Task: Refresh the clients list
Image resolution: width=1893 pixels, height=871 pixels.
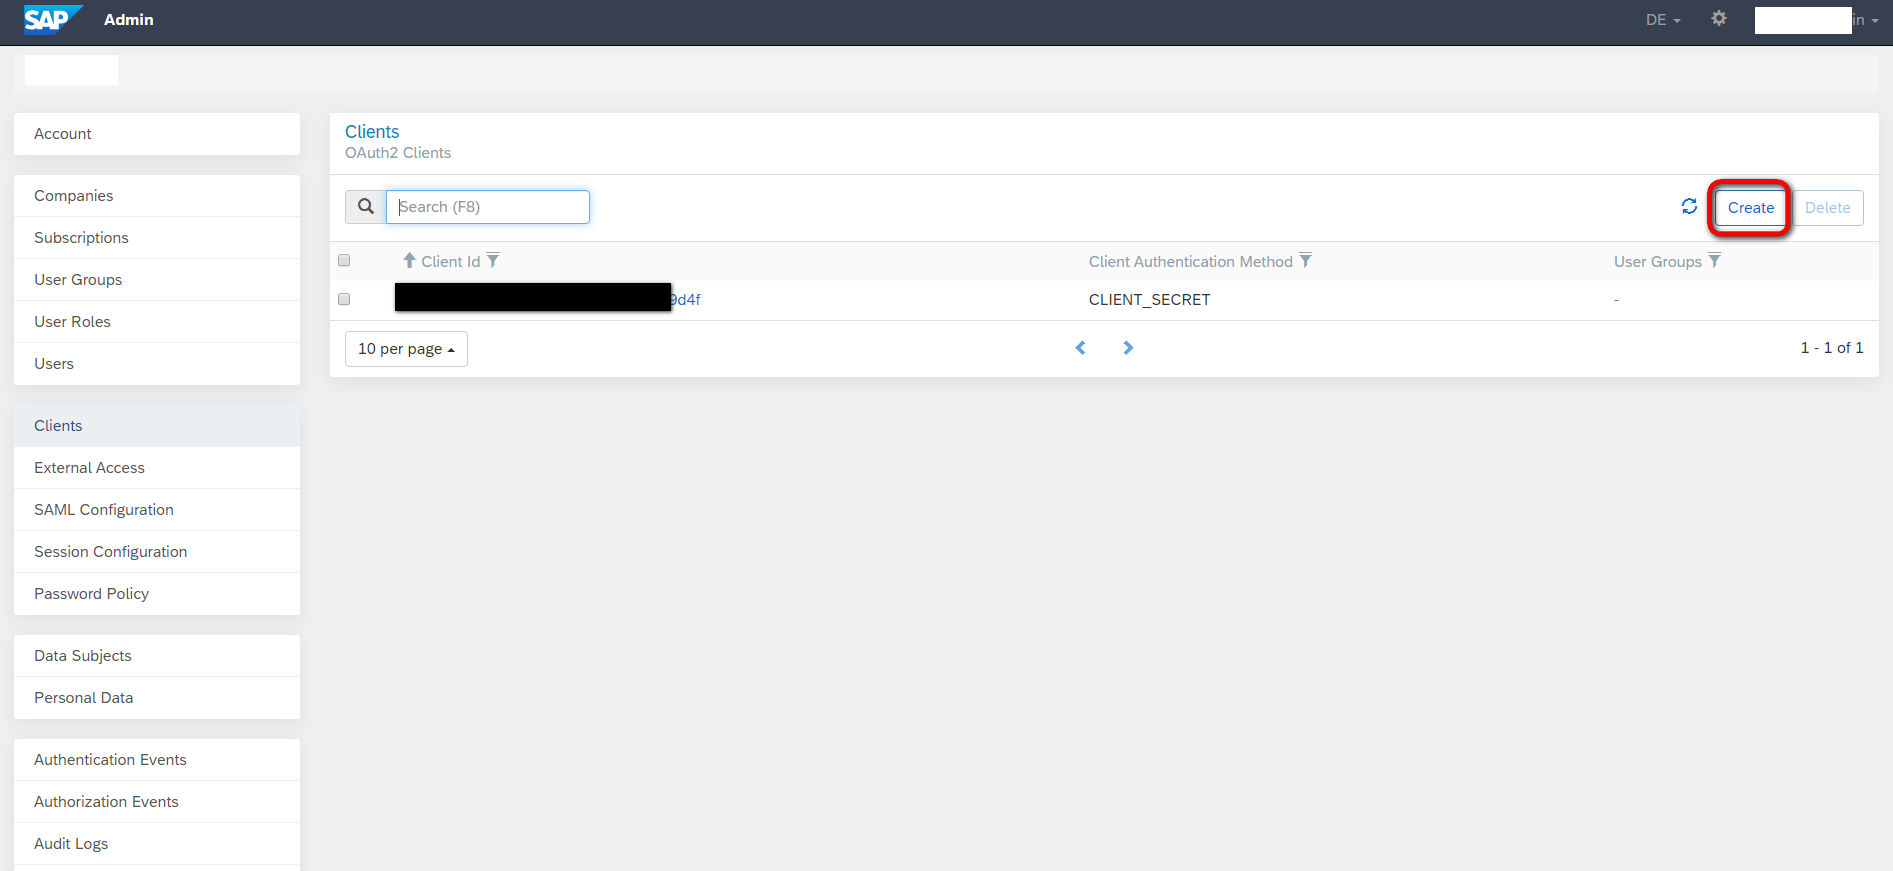Action: [x=1689, y=207]
